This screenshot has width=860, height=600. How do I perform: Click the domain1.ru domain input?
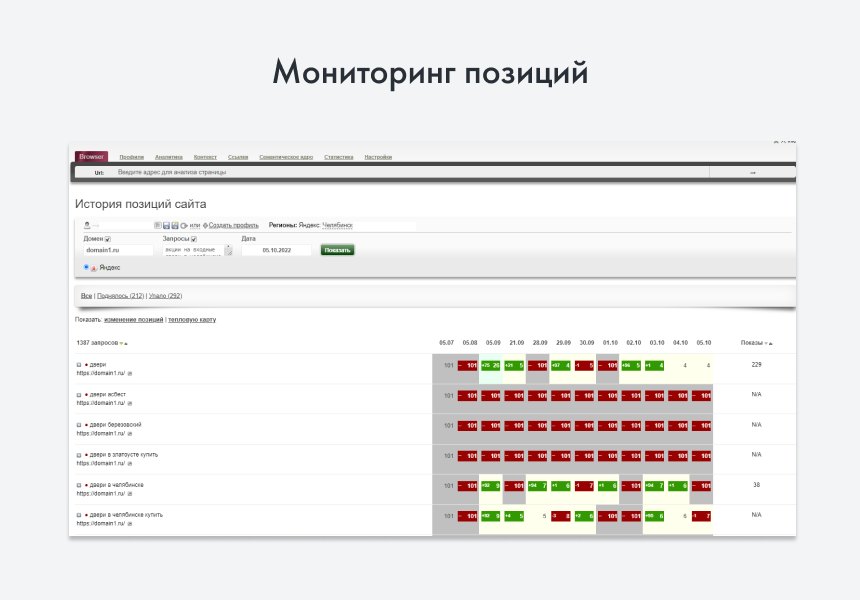[118, 250]
